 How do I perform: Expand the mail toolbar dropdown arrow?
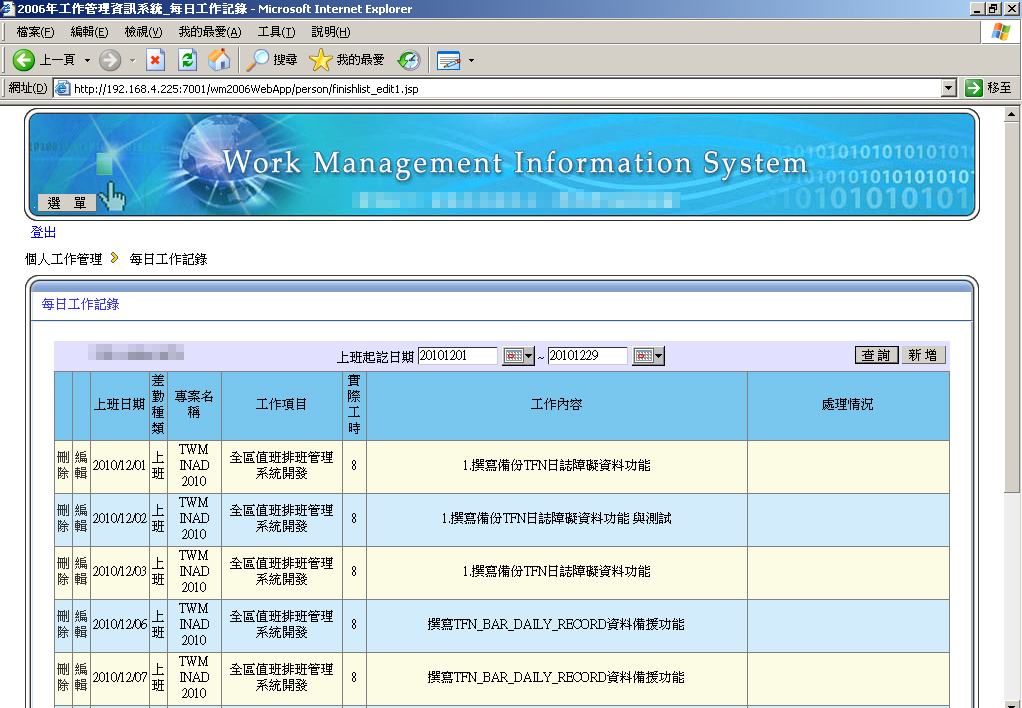[x=471, y=60]
